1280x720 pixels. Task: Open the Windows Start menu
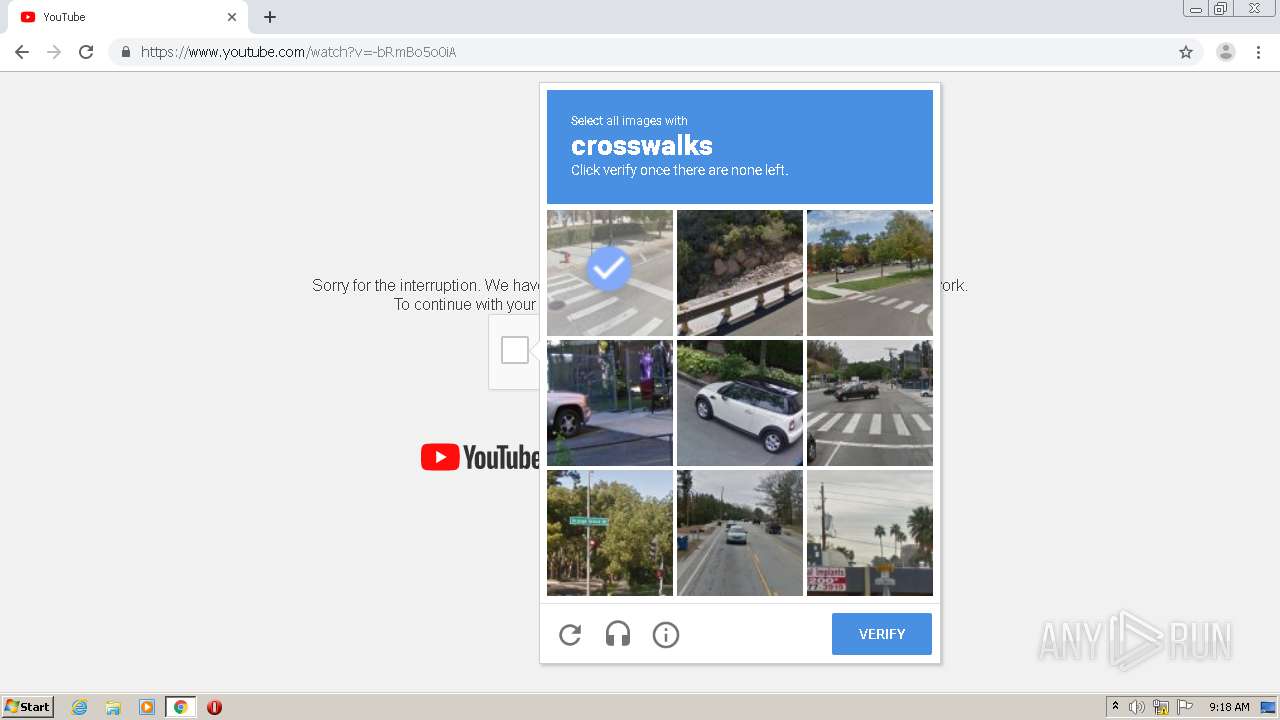[x=28, y=706]
